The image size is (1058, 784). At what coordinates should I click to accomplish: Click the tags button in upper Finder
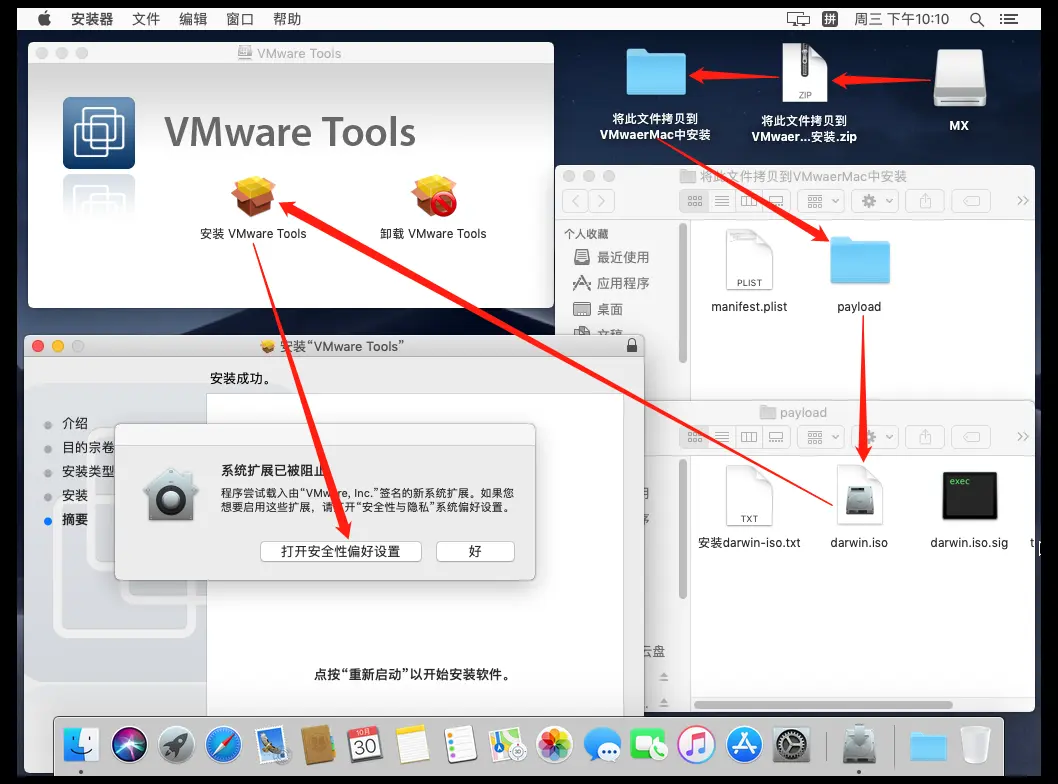coord(972,201)
